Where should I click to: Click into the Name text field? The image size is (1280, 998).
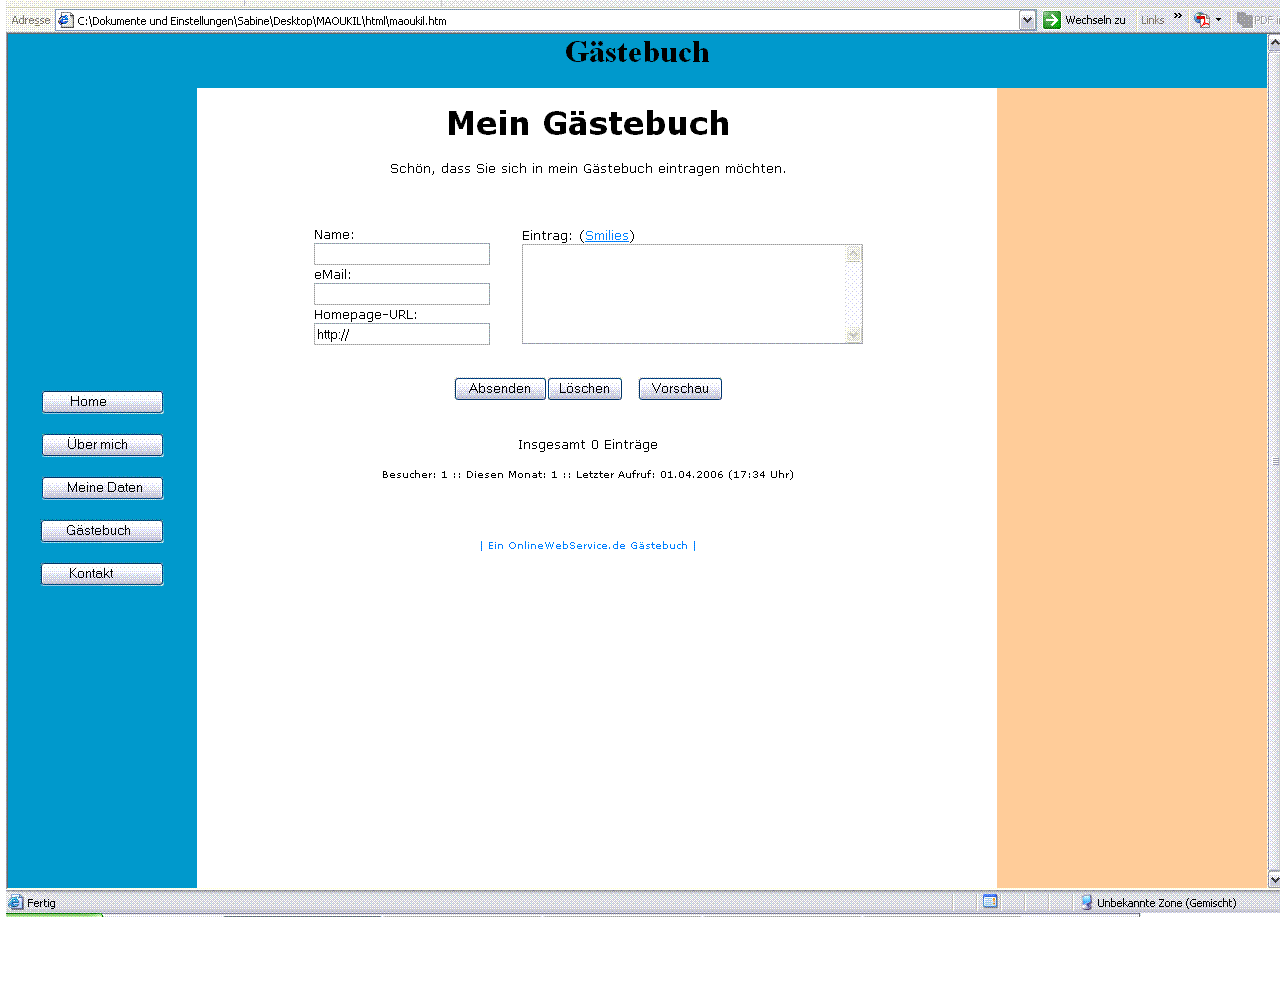pyautogui.click(x=402, y=255)
